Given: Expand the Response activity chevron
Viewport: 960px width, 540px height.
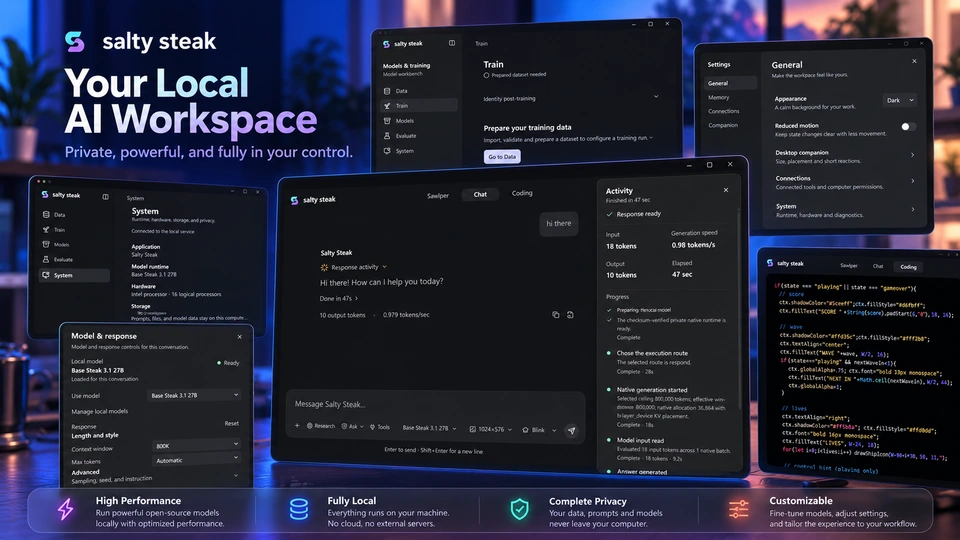Looking at the screenshot, I should coord(384,267).
